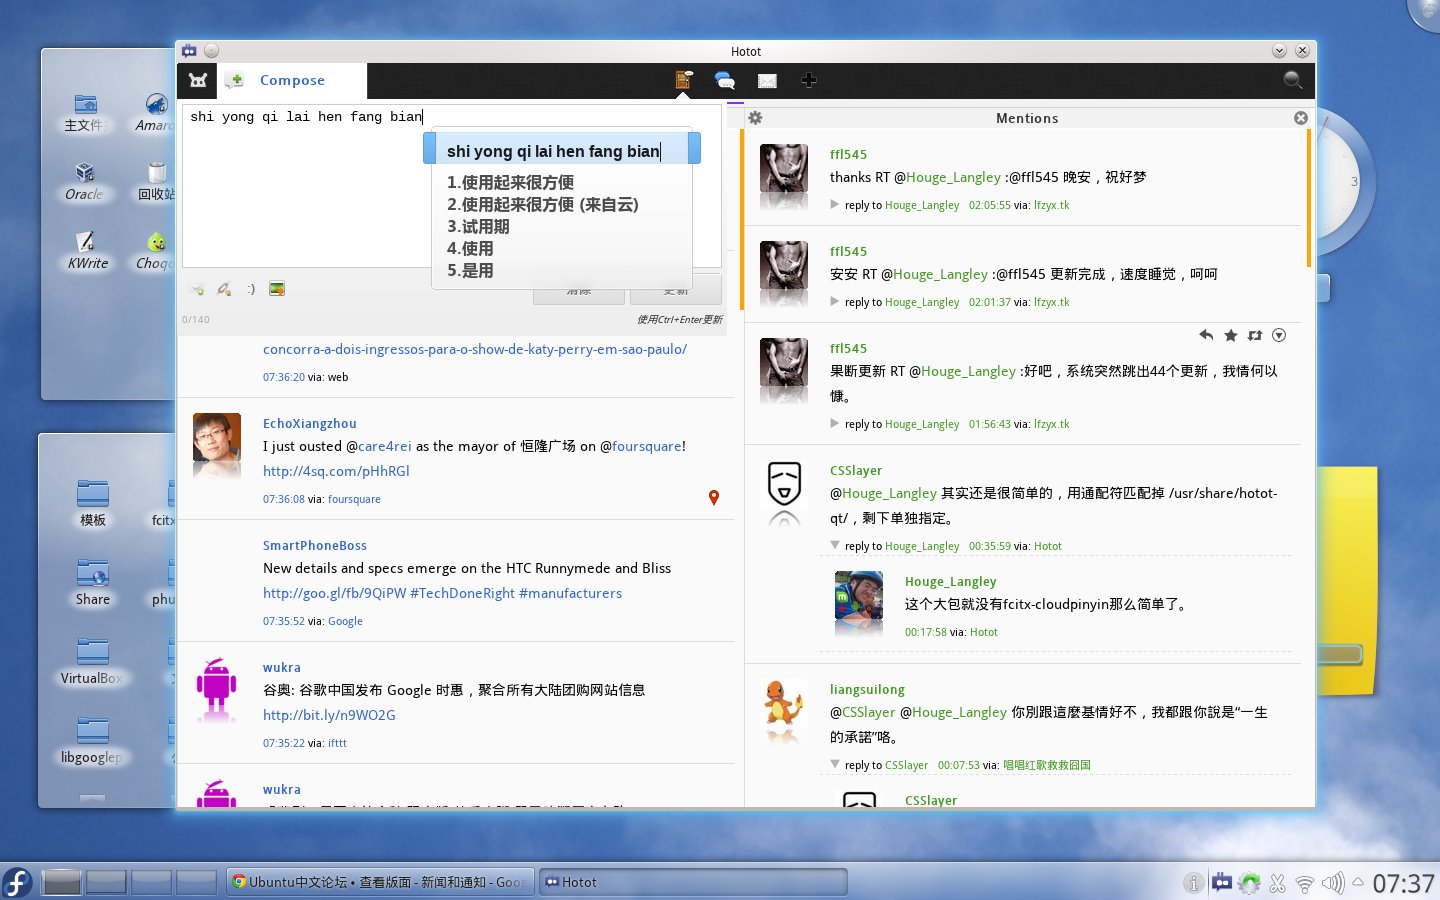The width and height of the screenshot is (1440, 900).
Task: Open the Oracle desktop icon
Action: (x=85, y=182)
